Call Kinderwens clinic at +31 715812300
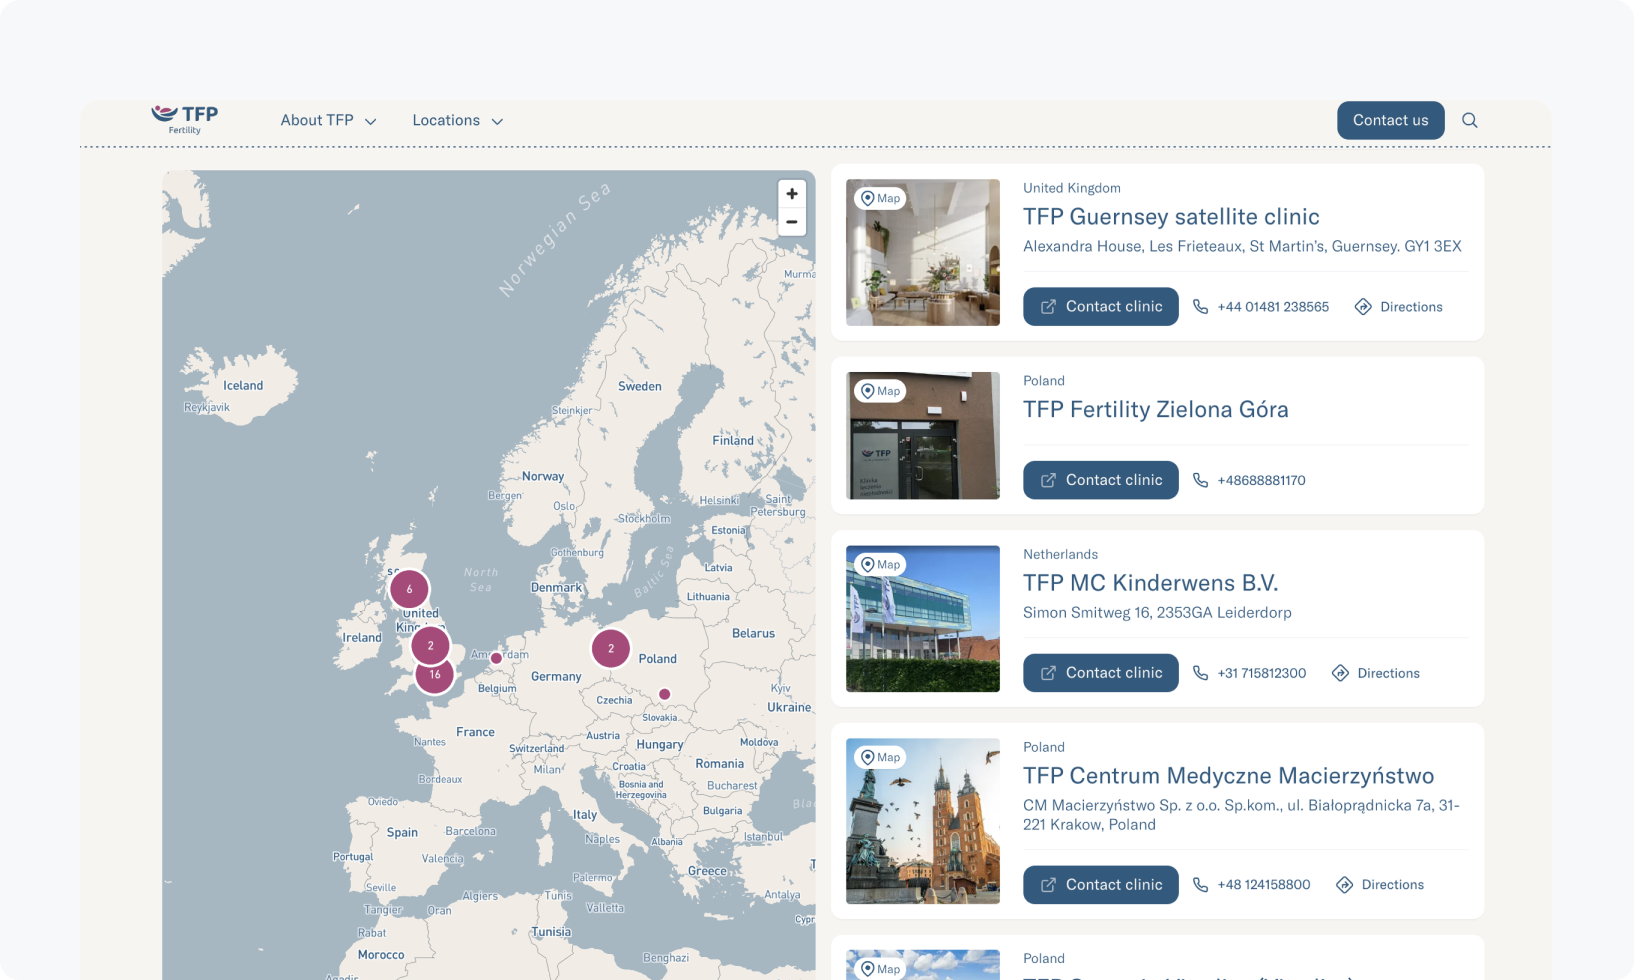1634x980 pixels. click(1249, 673)
